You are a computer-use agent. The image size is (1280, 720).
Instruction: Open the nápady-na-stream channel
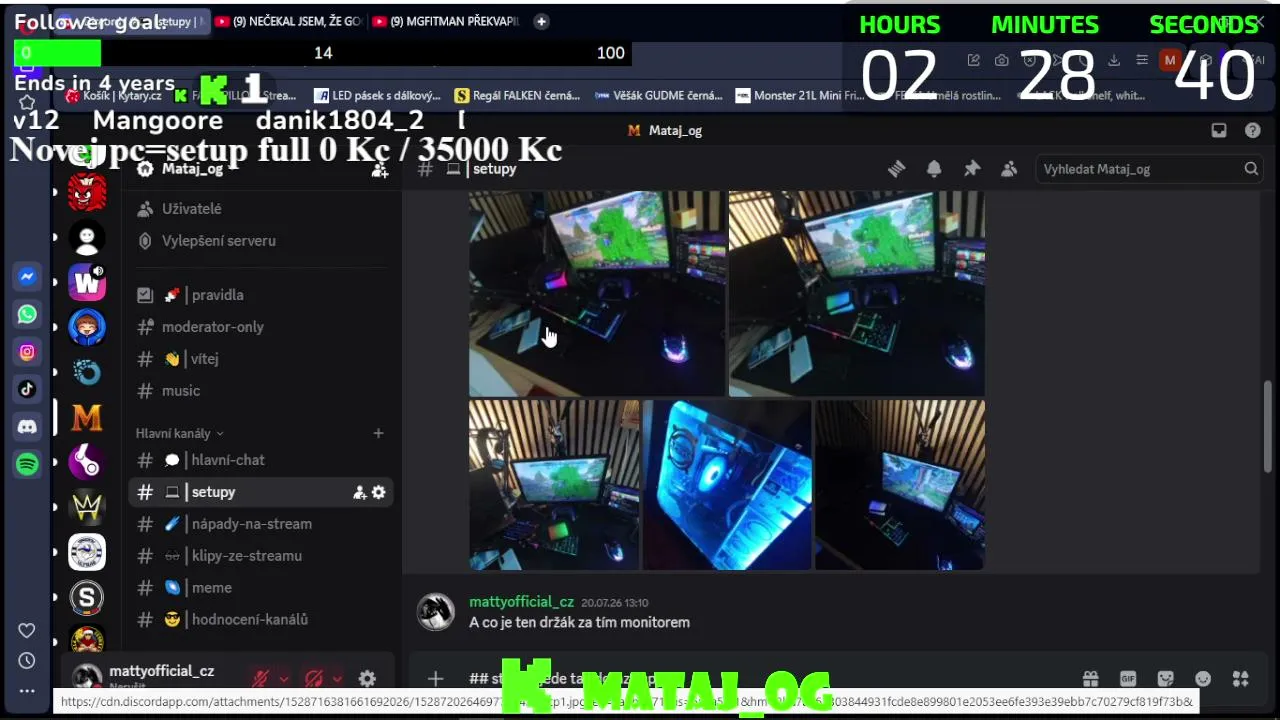pyautogui.click(x=260, y=524)
